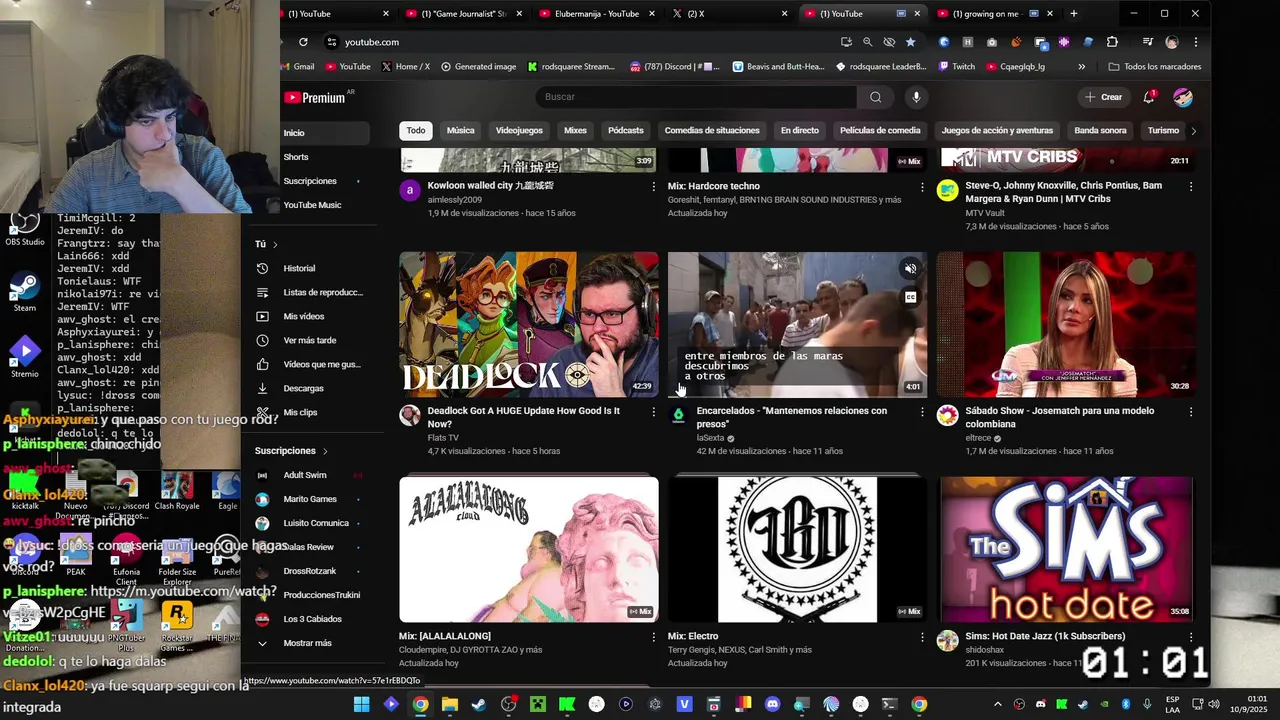Screen dimensions: 1280x720
Task: Open a new browser tab
Action: (x=1074, y=14)
